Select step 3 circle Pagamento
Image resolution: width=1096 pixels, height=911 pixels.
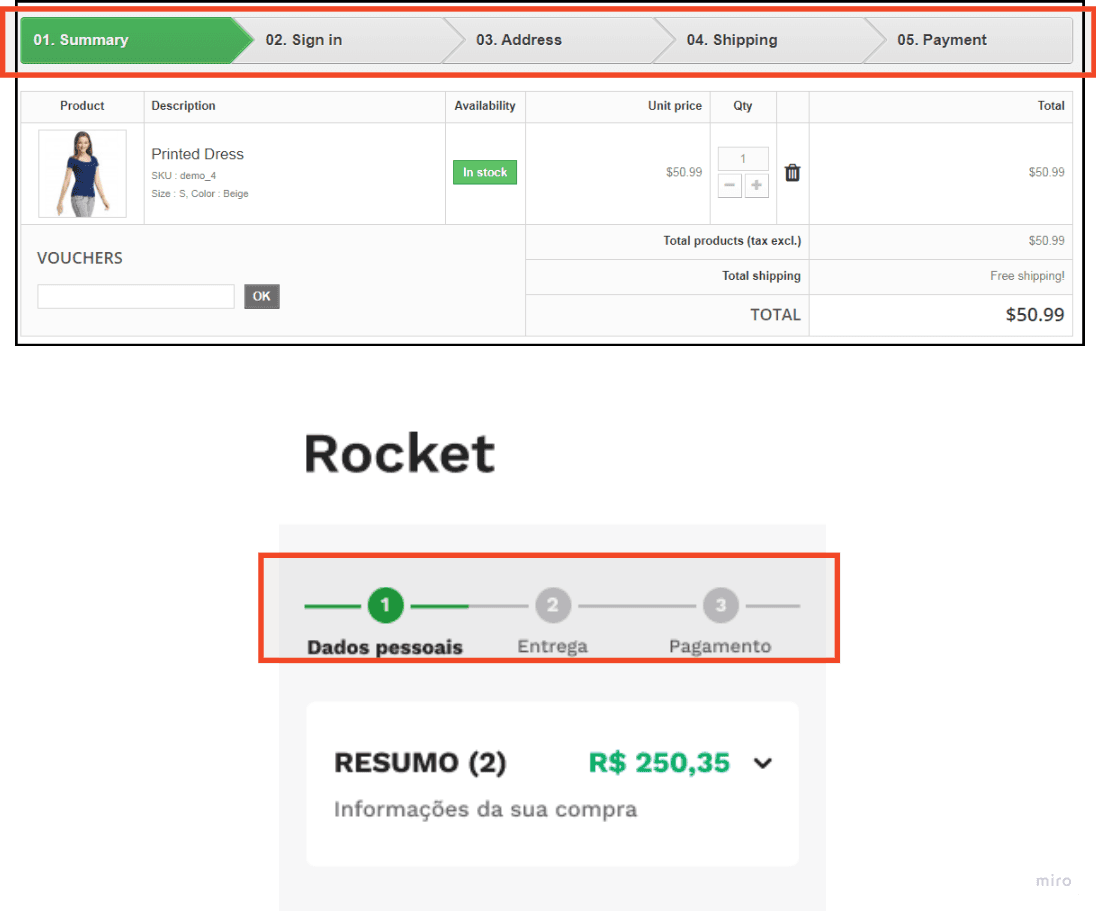pyautogui.click(x=721, y=605)
